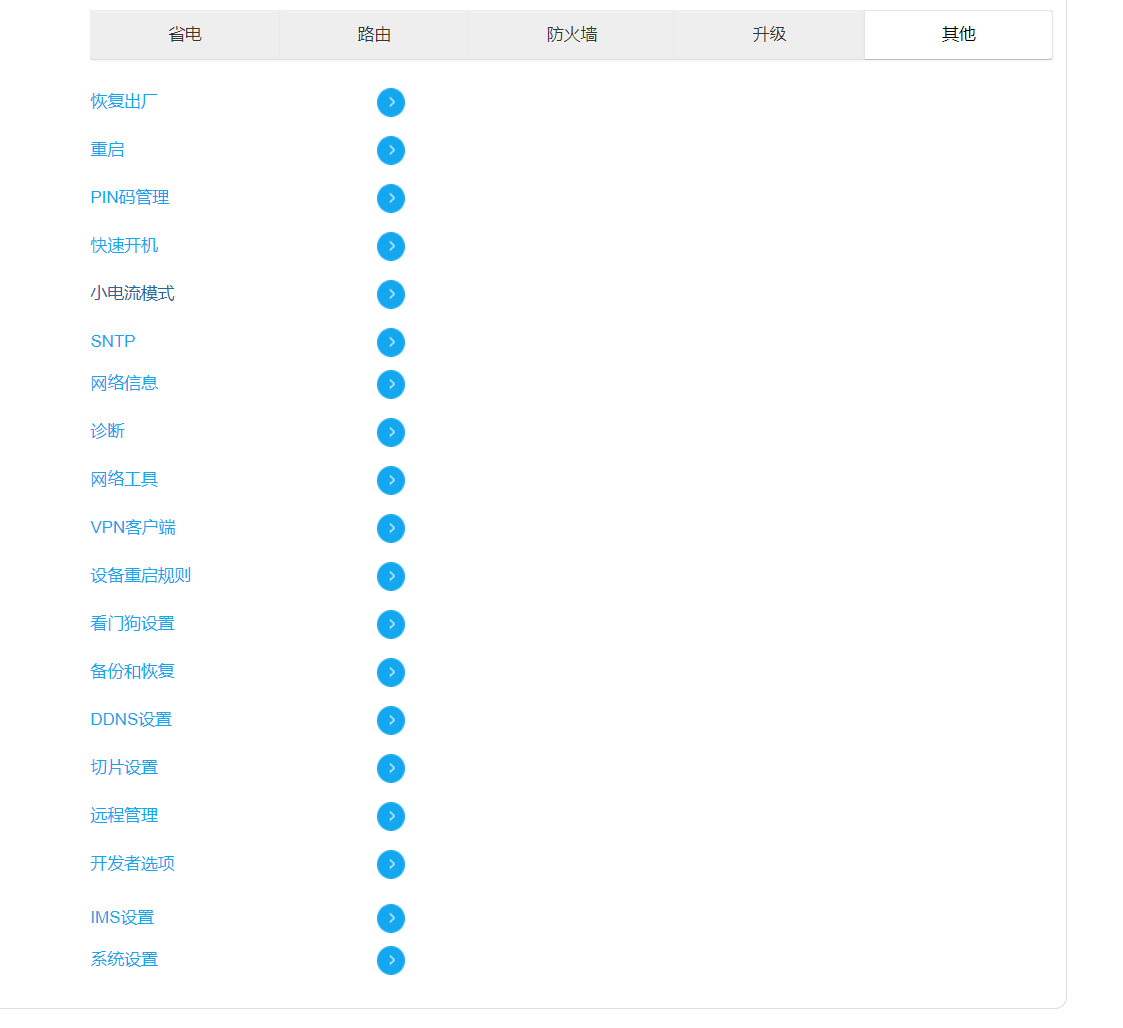The height and width of the screenshot is (1028, 1123).
Task: Expand 网络信息 with its chevron button
Action: [x=391, y=384]
